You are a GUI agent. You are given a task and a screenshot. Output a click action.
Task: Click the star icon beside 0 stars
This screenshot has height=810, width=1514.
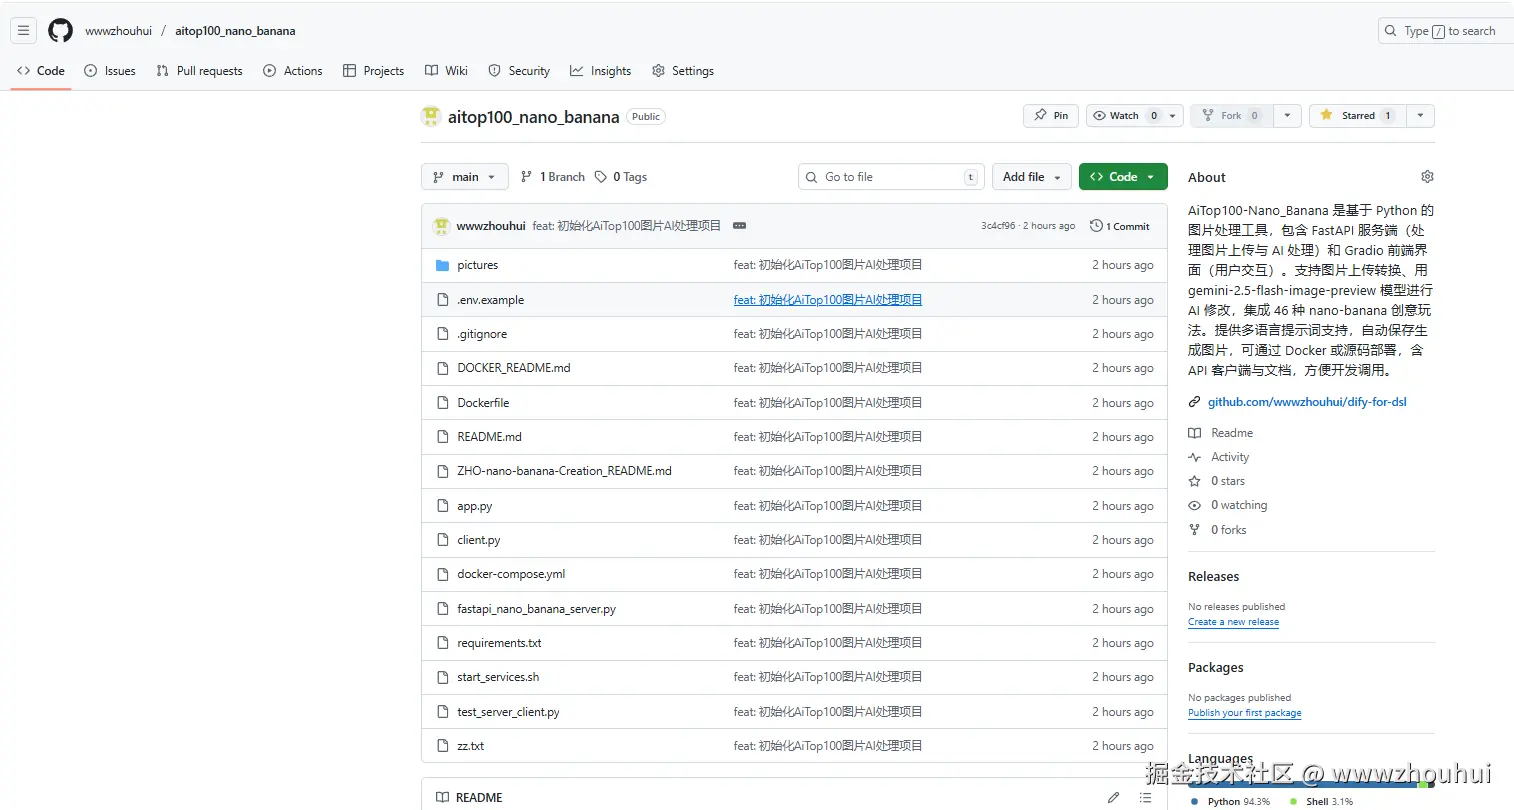1194,481
